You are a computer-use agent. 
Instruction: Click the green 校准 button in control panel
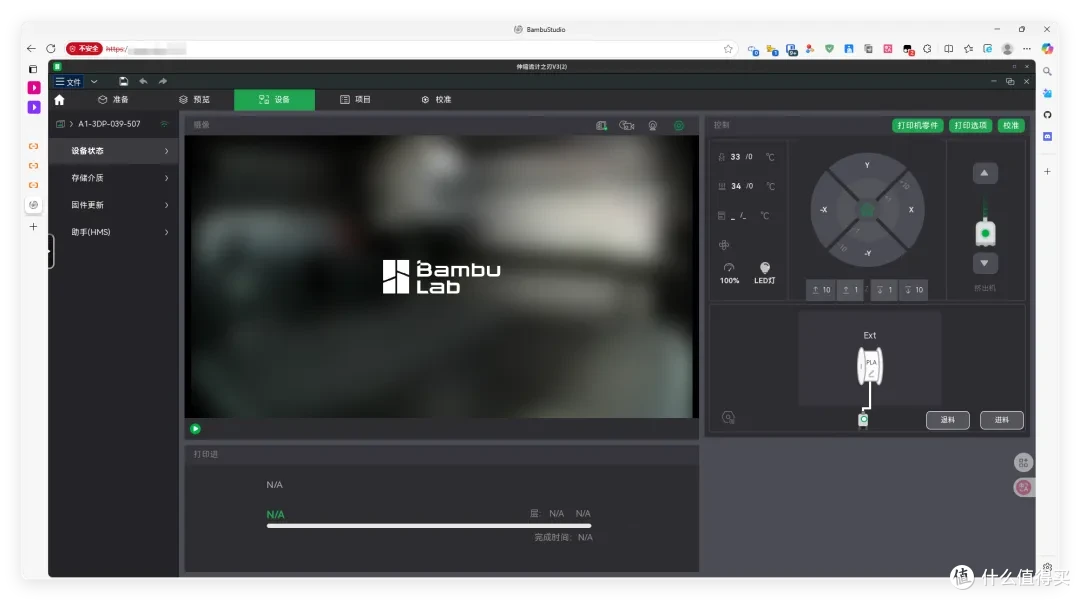[x=1010, y=125]
